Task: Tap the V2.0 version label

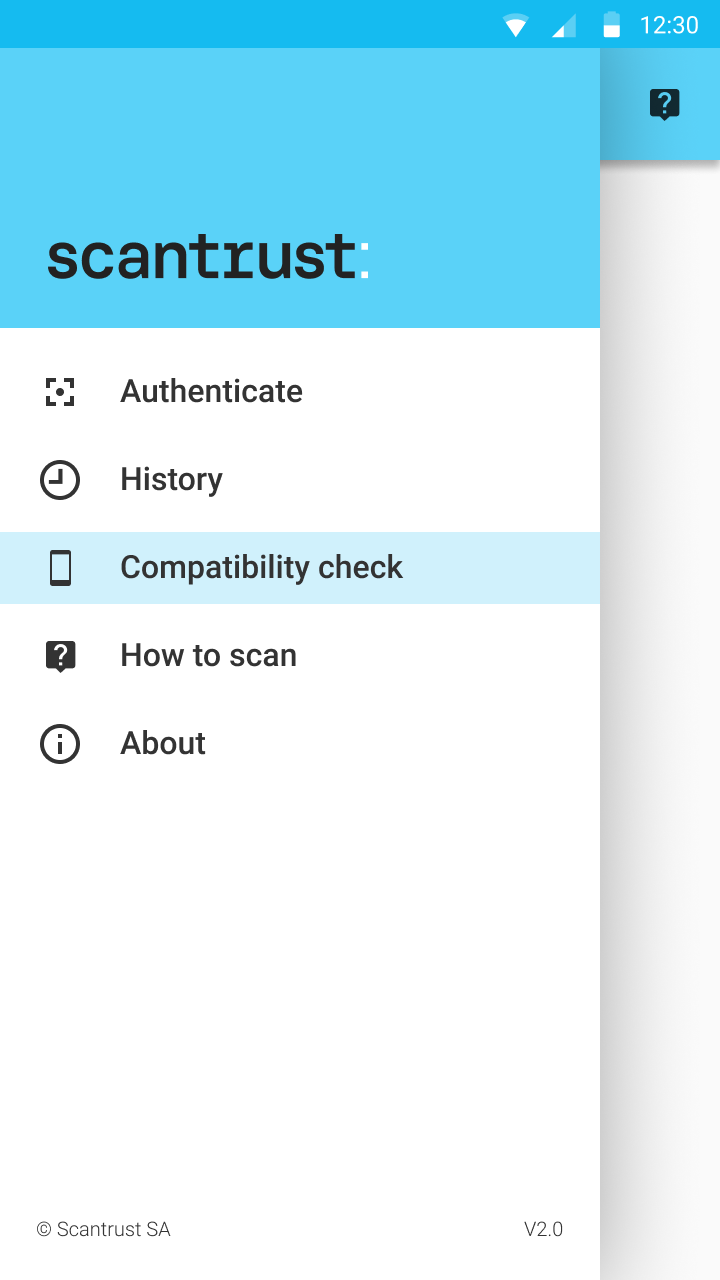Action: click(x=544, y=1230)
